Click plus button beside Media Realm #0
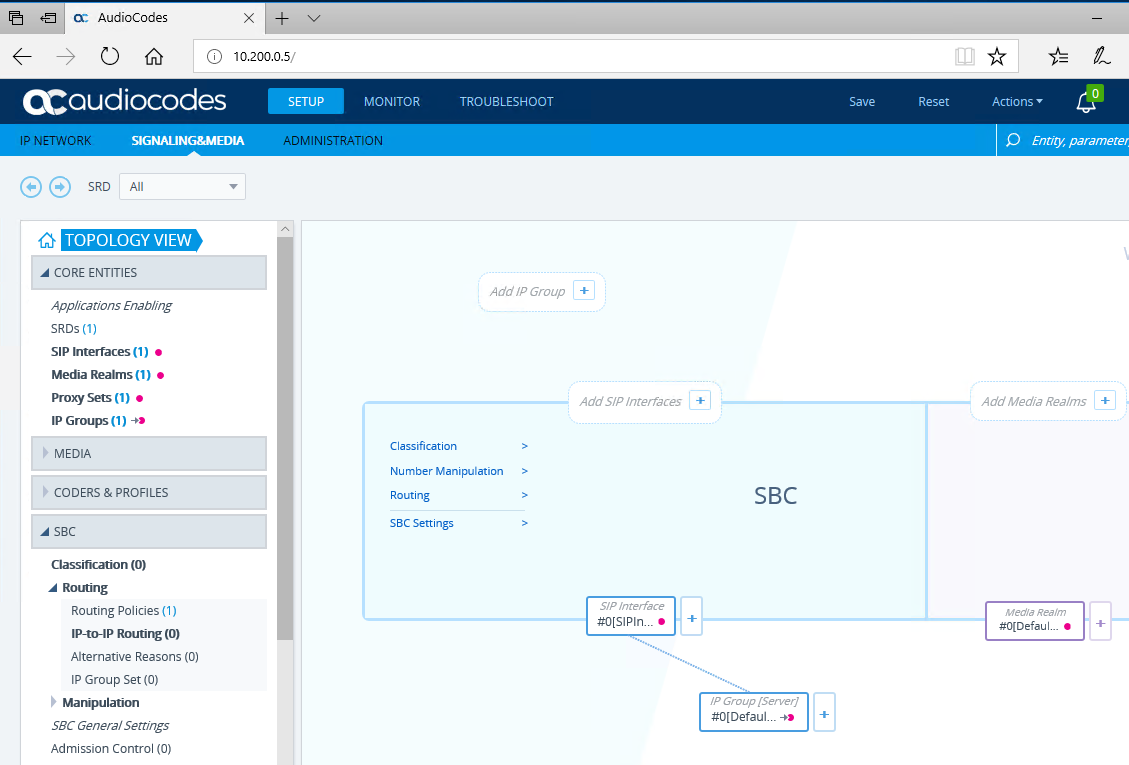Image resolution: width=1129 pixels, height=765 pixels. point(1100,622)
